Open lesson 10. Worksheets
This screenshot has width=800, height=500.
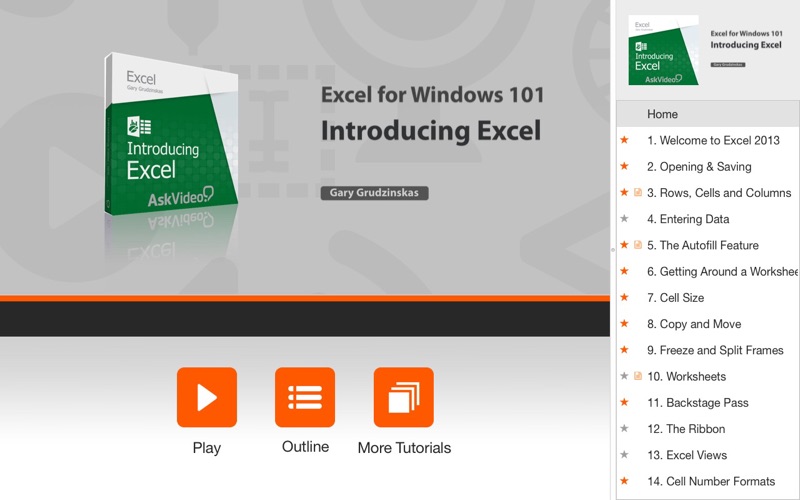tap(686, 377)
